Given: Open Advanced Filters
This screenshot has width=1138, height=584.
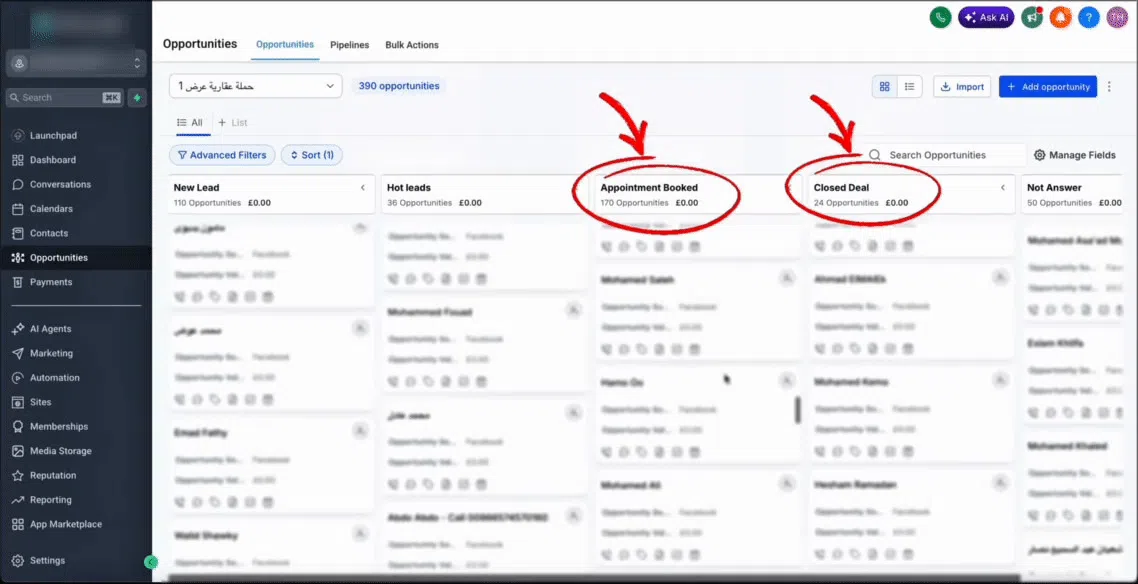Looking at the screenshot, I should (x=222, y=155).
